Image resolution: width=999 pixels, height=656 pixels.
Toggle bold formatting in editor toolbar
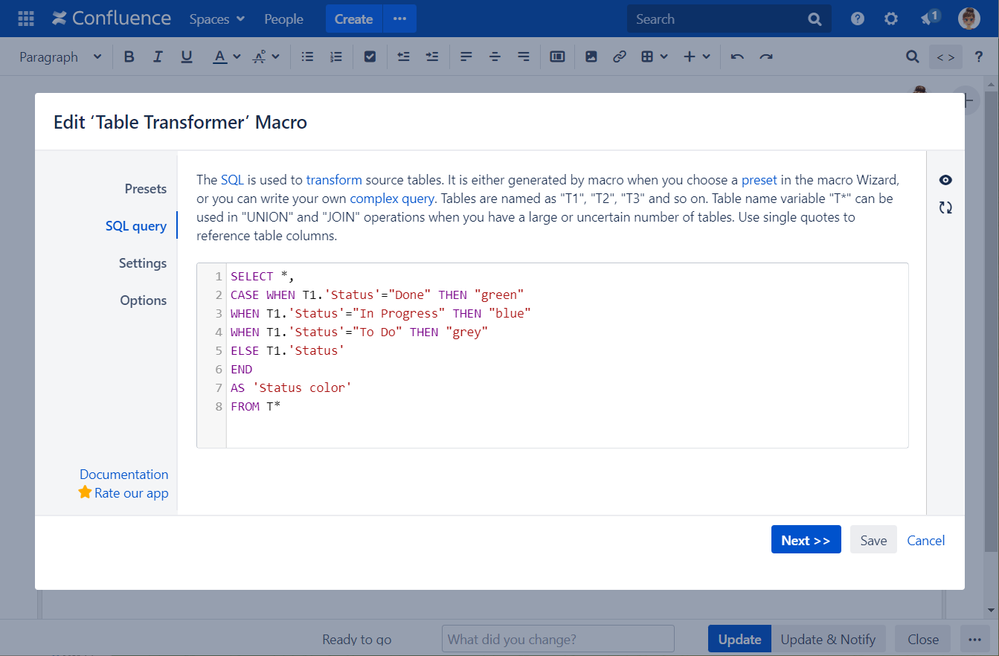(x=129, y=57)
